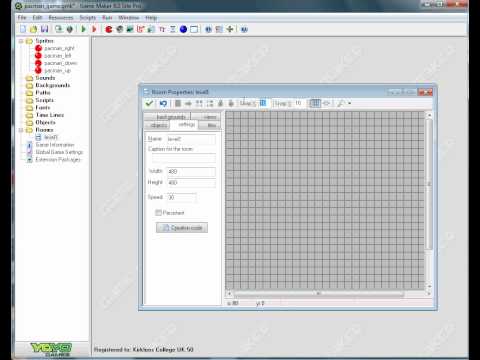Viewport: 480px width, 360px height.
Task: Create a new font from the toolbar
Action: pyautogui.click(x=162, y=29)
